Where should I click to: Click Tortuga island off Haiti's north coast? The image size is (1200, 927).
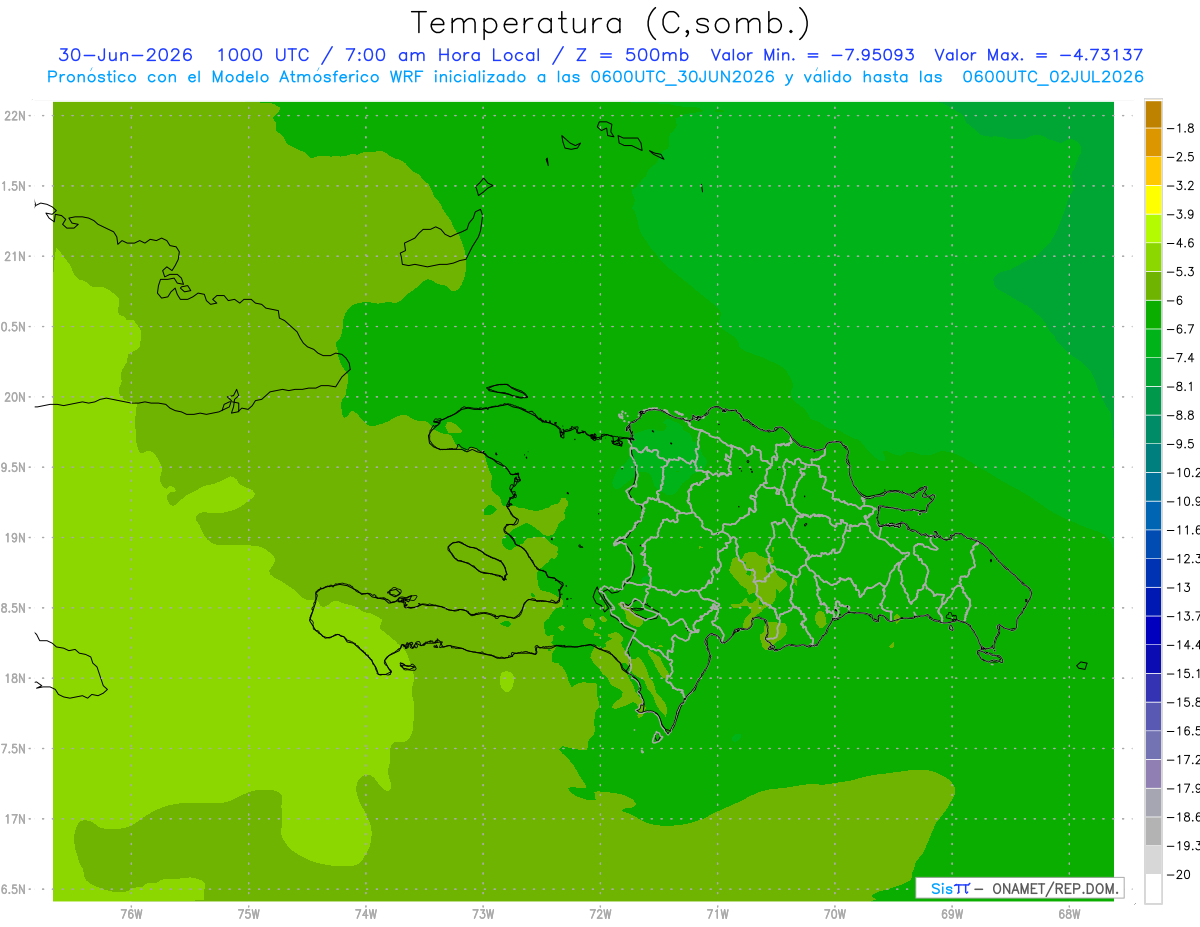pos(508,391)
